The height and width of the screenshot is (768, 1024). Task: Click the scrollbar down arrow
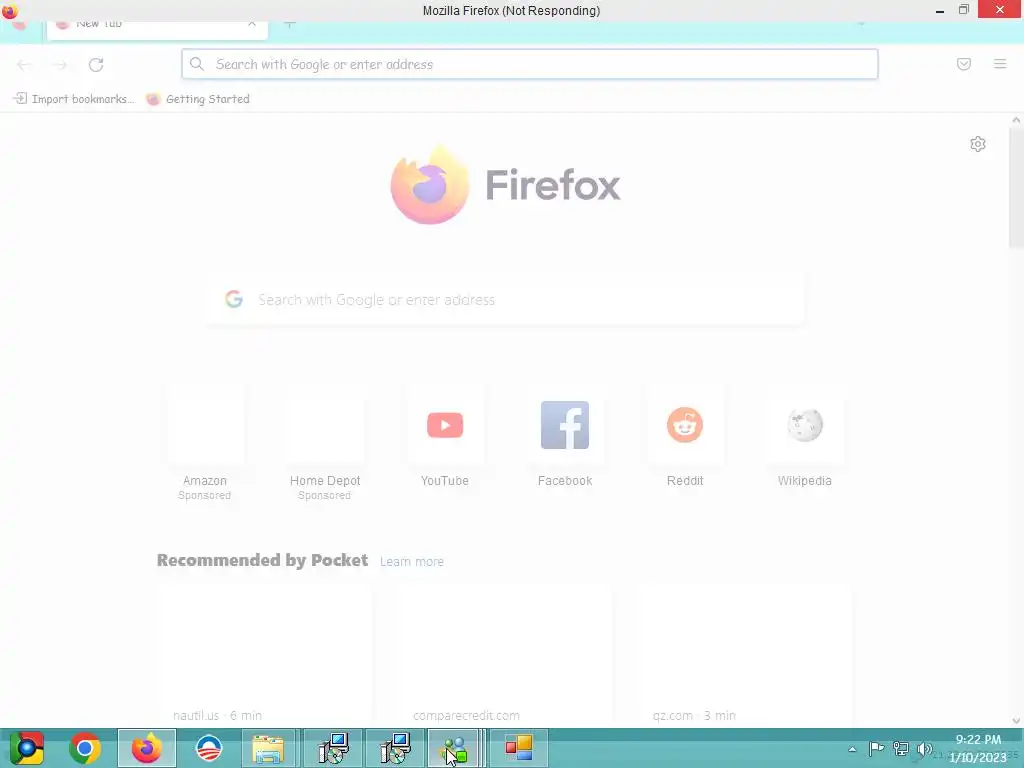pyautogui.click(x=1016, y=721)
